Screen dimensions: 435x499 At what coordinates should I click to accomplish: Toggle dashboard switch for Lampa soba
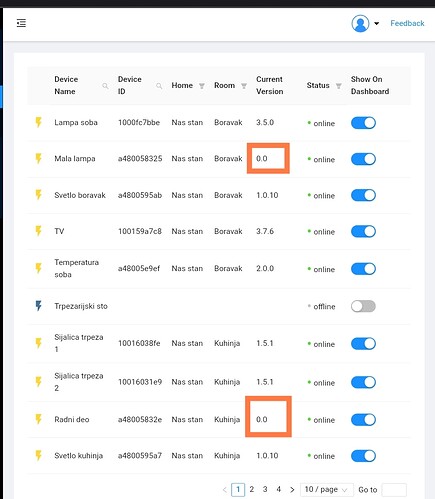(x=363, y=123)
